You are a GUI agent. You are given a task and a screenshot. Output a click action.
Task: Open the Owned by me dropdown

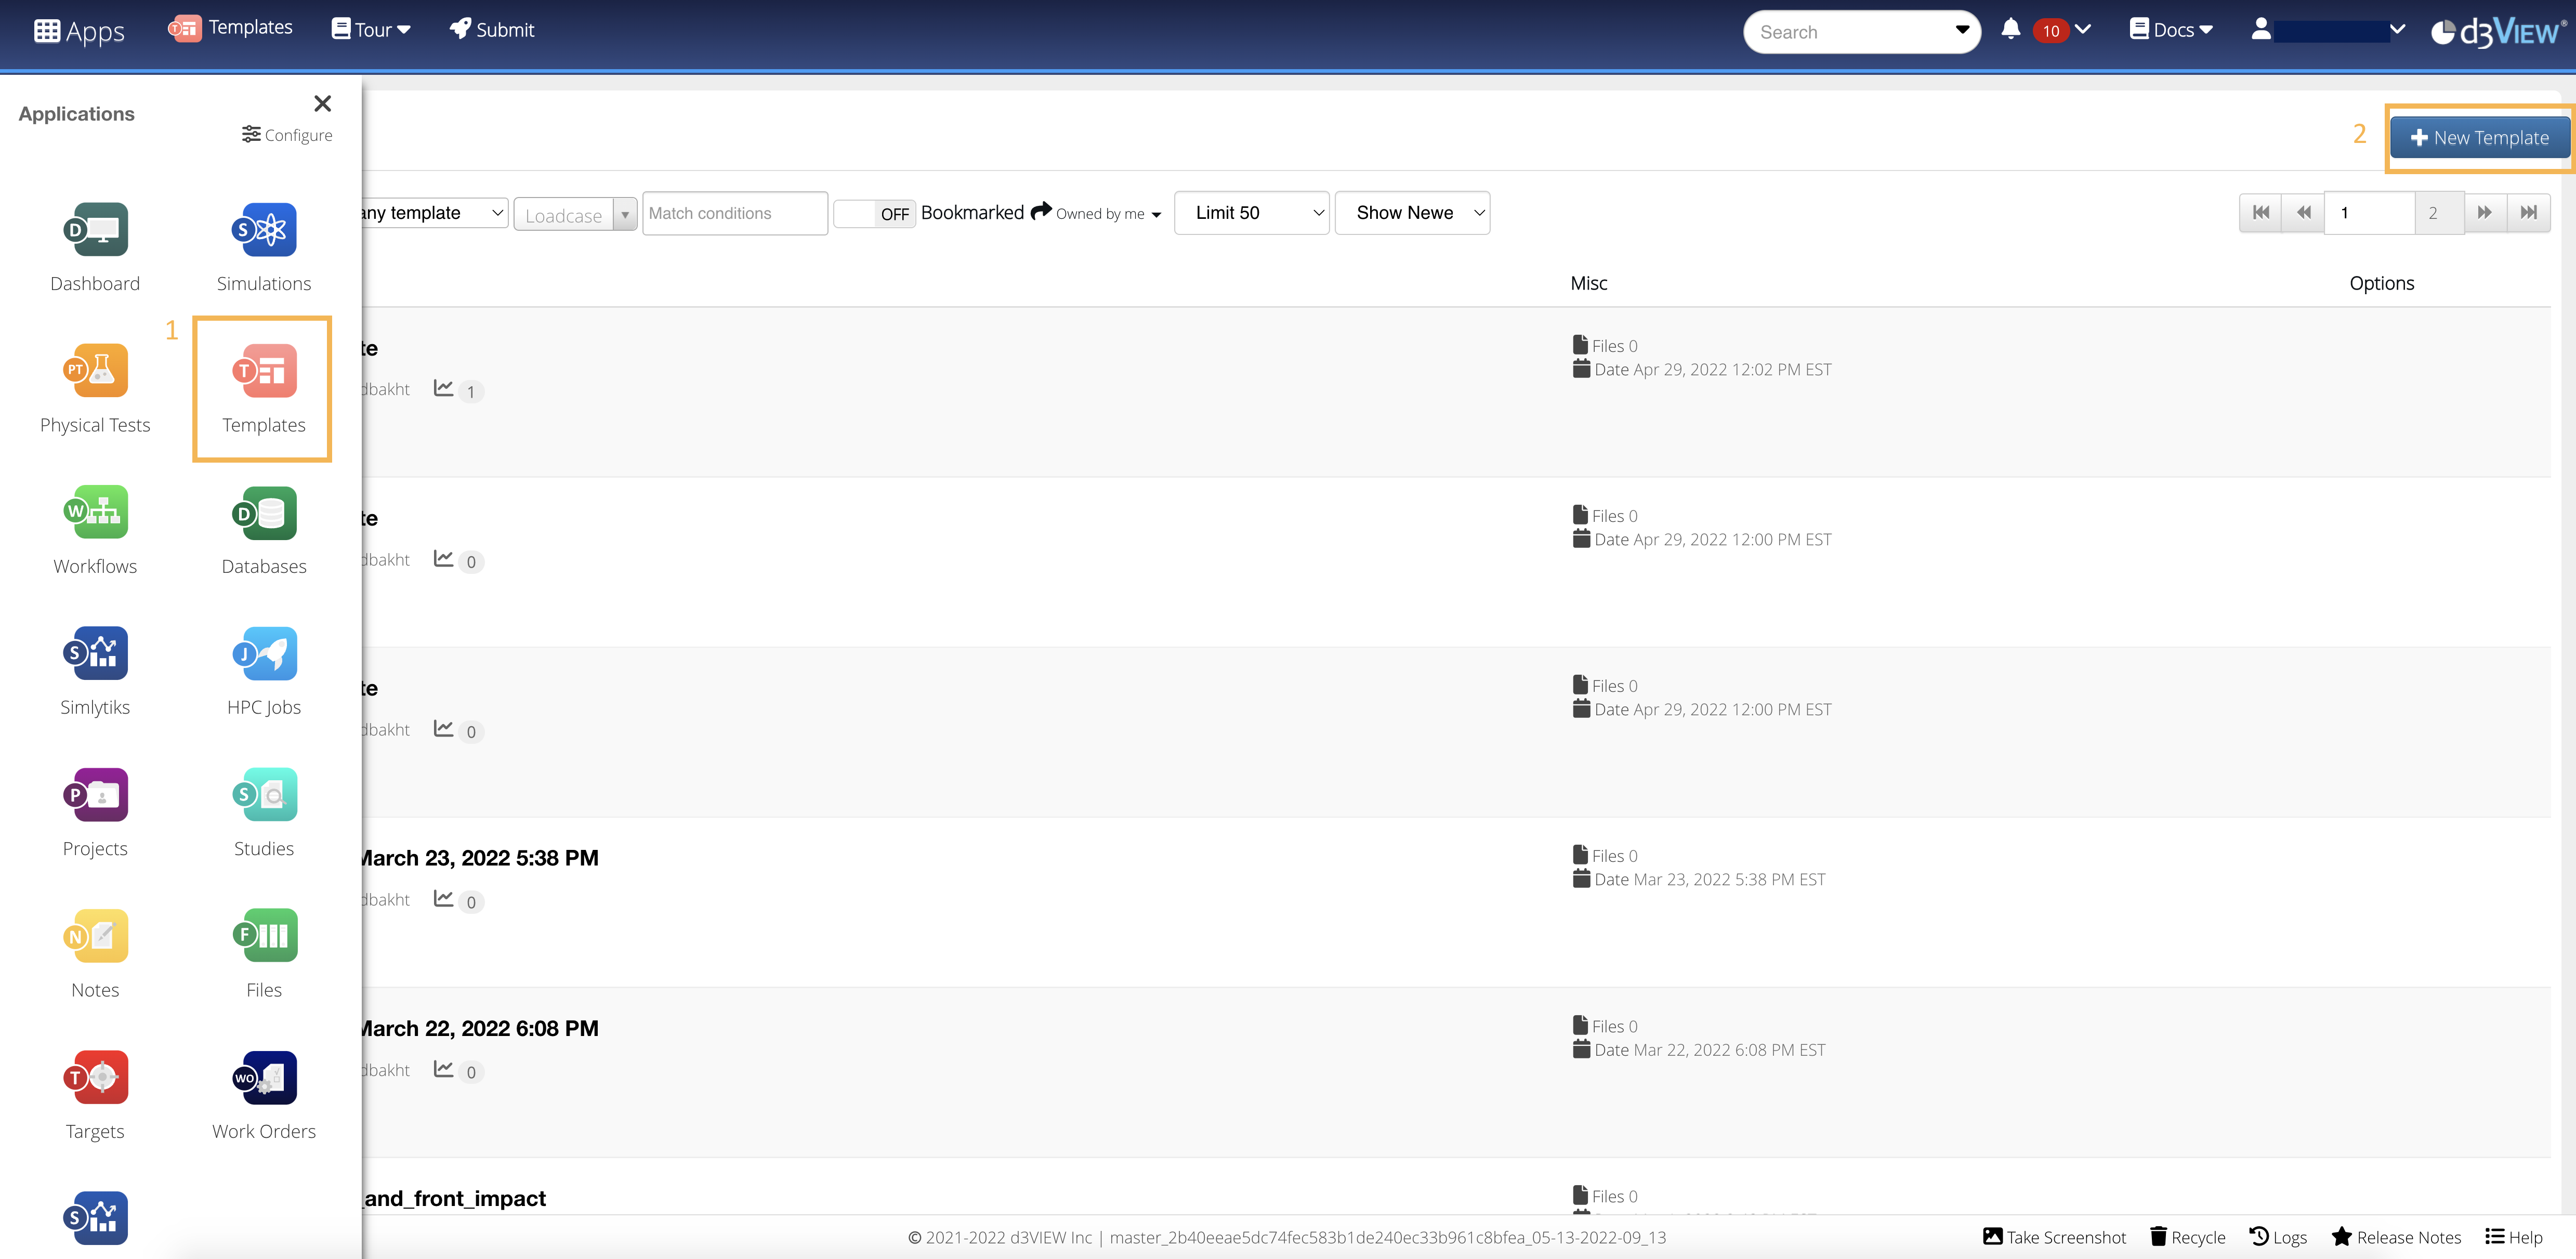point(1108,214)
